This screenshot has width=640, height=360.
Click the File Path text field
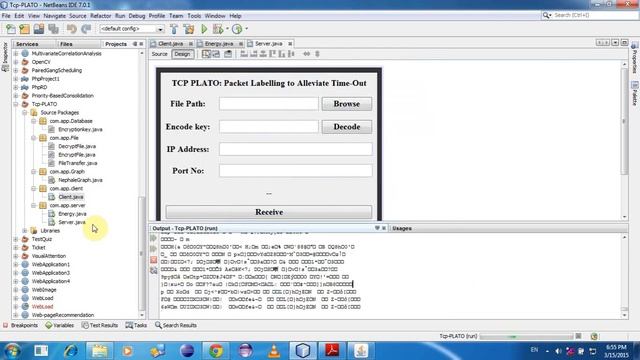[x=269, y=104]
